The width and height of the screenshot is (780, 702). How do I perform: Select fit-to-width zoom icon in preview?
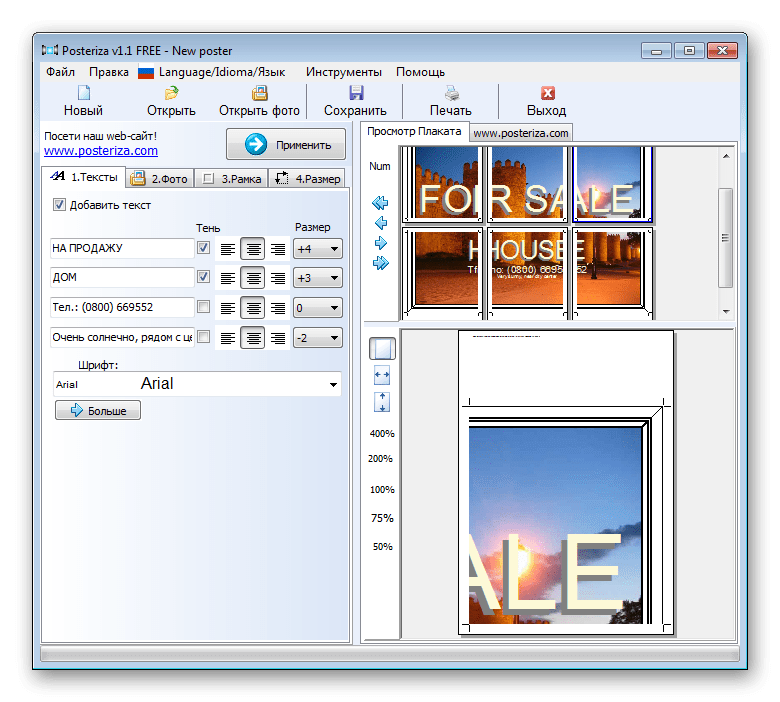point(381,374)
